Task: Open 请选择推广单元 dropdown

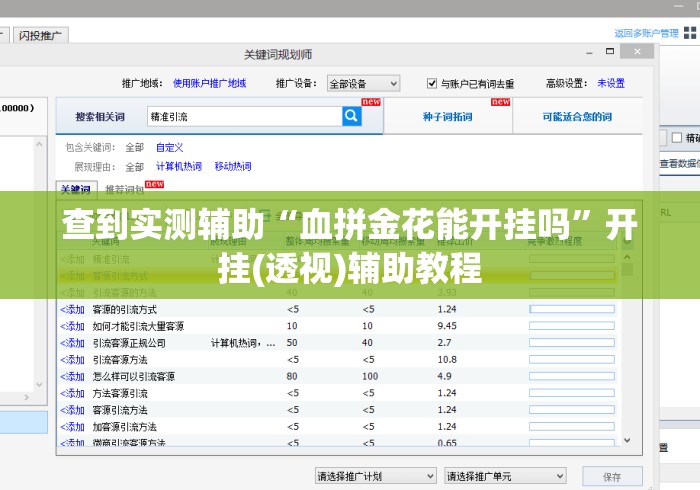Action: point(505,476)
